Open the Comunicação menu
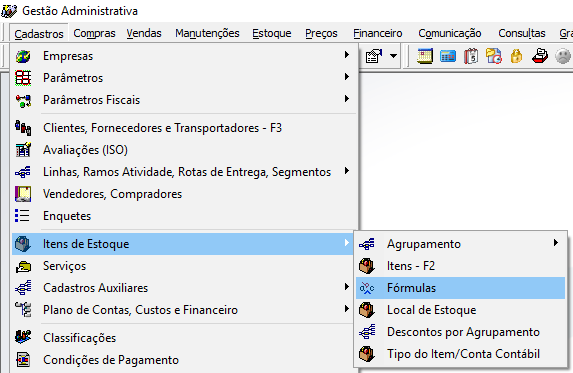The image size is (573, 373). click(449, 33)
